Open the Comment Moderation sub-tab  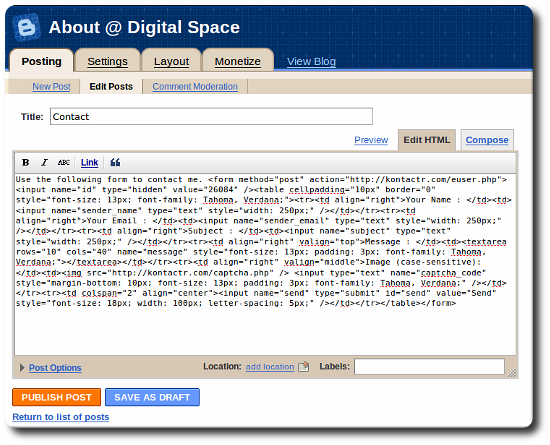[195, 87]
